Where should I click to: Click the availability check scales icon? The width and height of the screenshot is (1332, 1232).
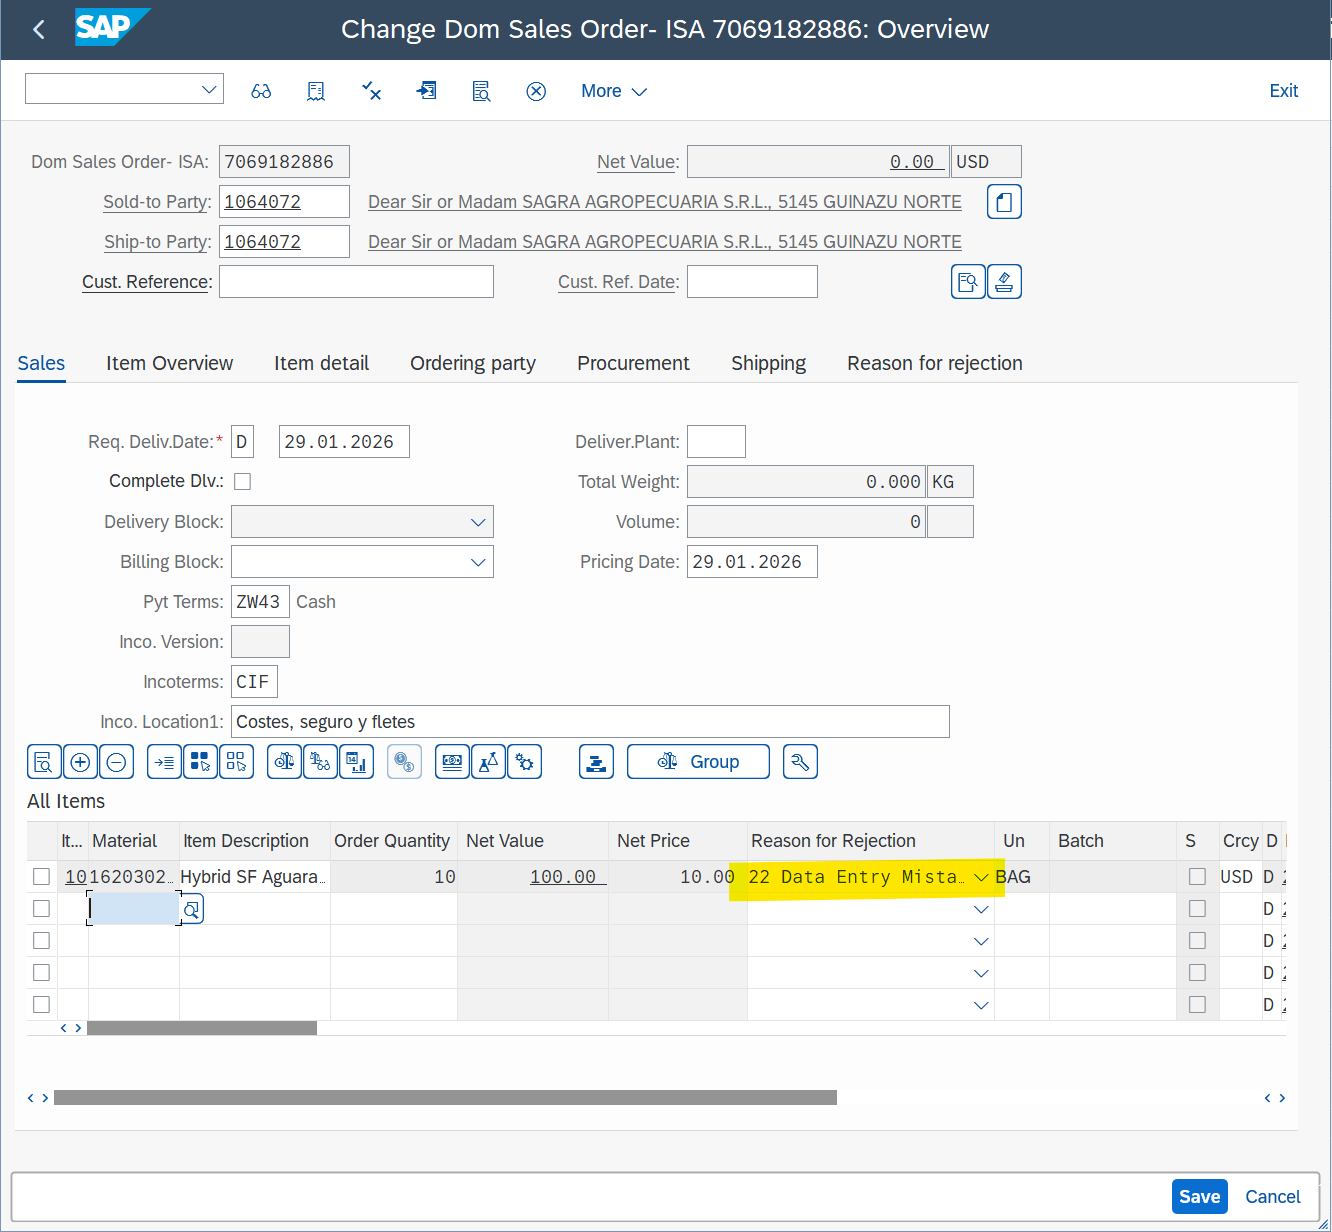(x=284, y=762)
